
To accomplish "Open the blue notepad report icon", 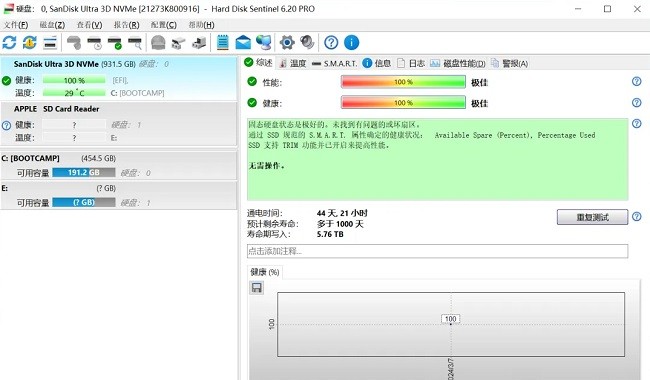I will [223, 42].
